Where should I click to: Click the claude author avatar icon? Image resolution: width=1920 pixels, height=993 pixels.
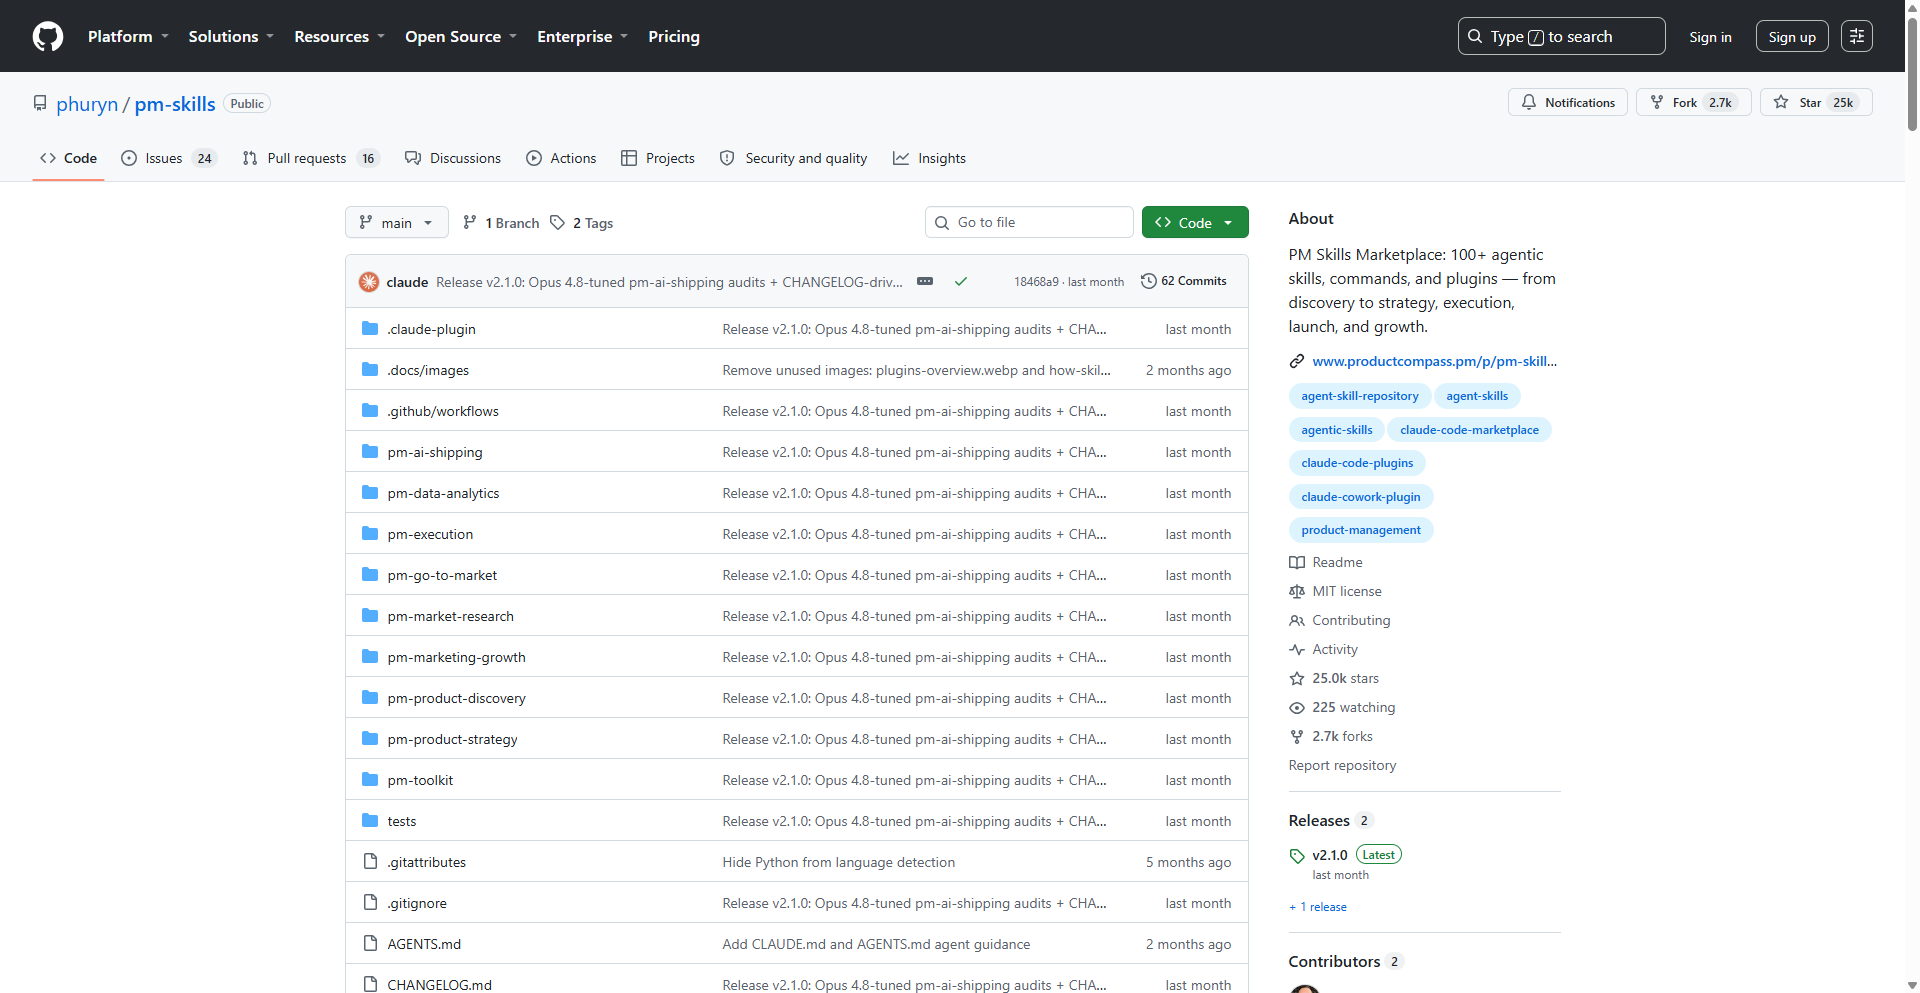[x=368, y=282]
